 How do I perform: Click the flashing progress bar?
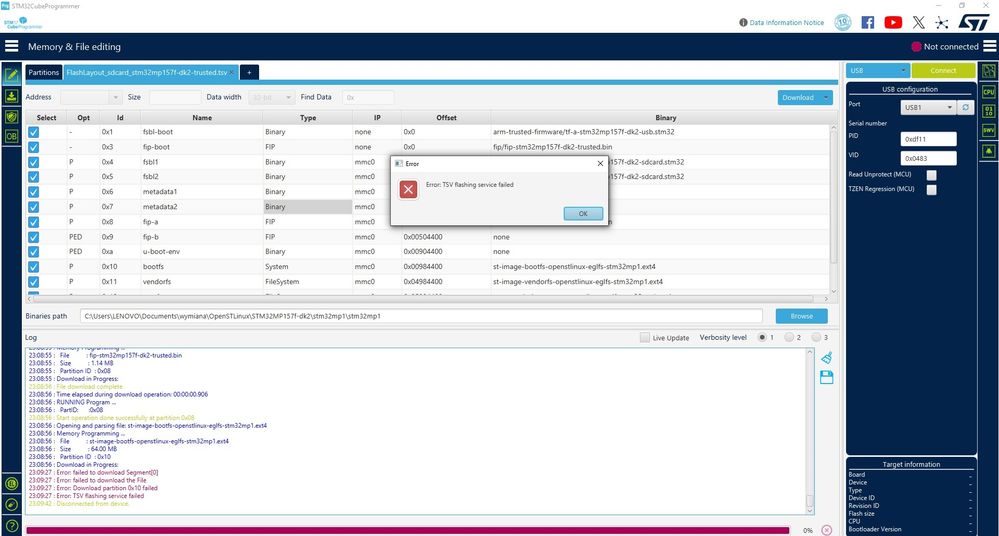[x=408, y=530]
